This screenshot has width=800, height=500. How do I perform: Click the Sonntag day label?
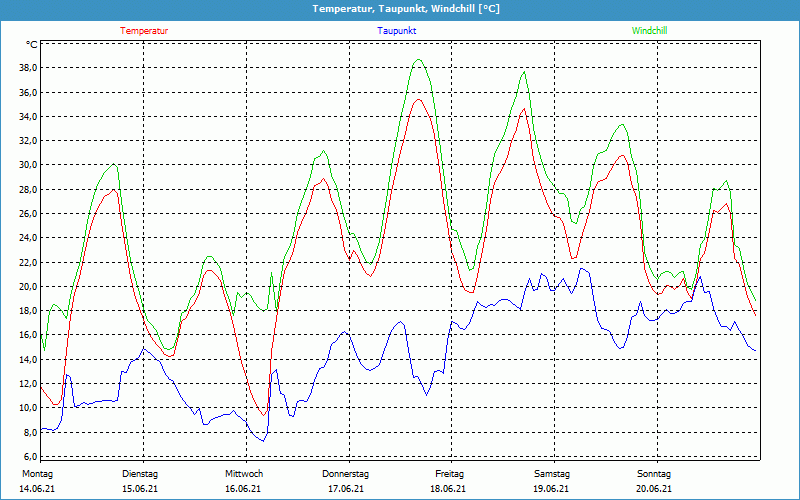click(x=654, y=474)
